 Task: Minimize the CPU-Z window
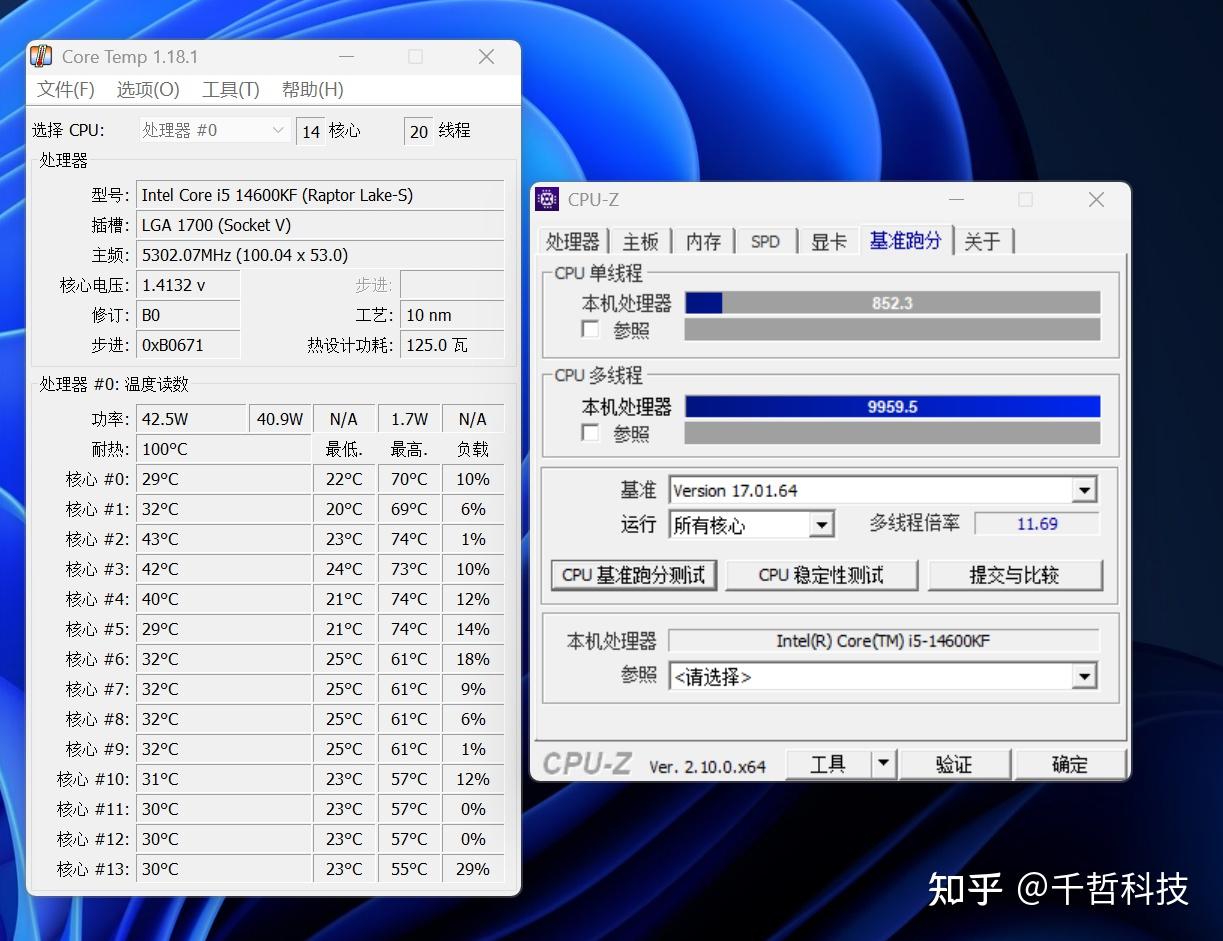point(956,199)
